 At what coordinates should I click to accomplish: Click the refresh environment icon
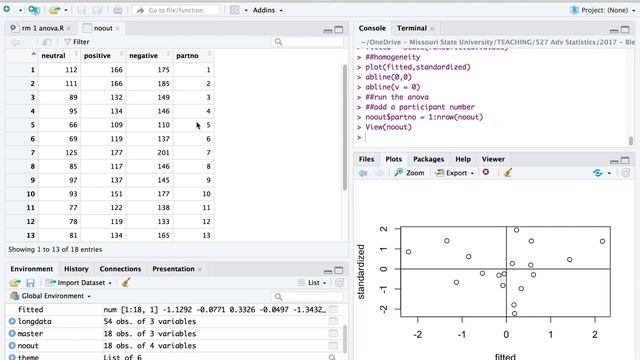click(x=339, y=283)
